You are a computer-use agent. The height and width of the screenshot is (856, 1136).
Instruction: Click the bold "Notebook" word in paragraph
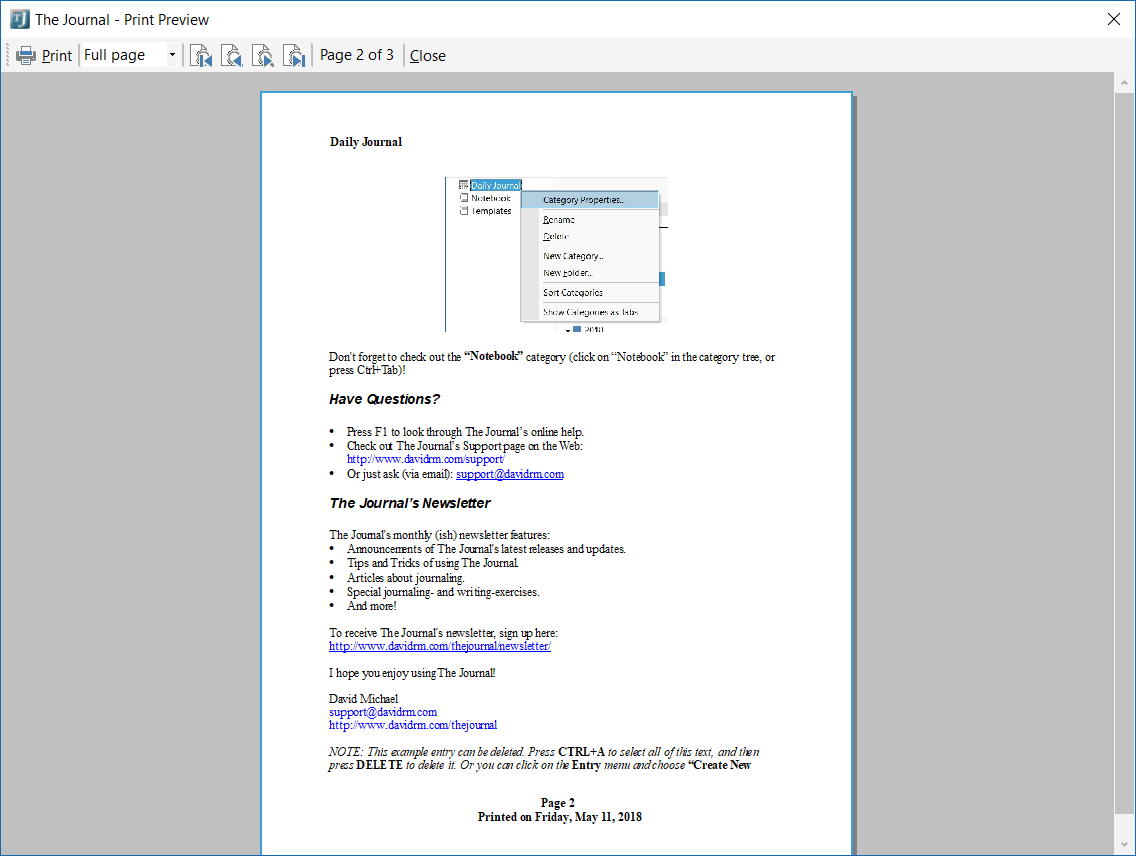[x=493, y=356]
